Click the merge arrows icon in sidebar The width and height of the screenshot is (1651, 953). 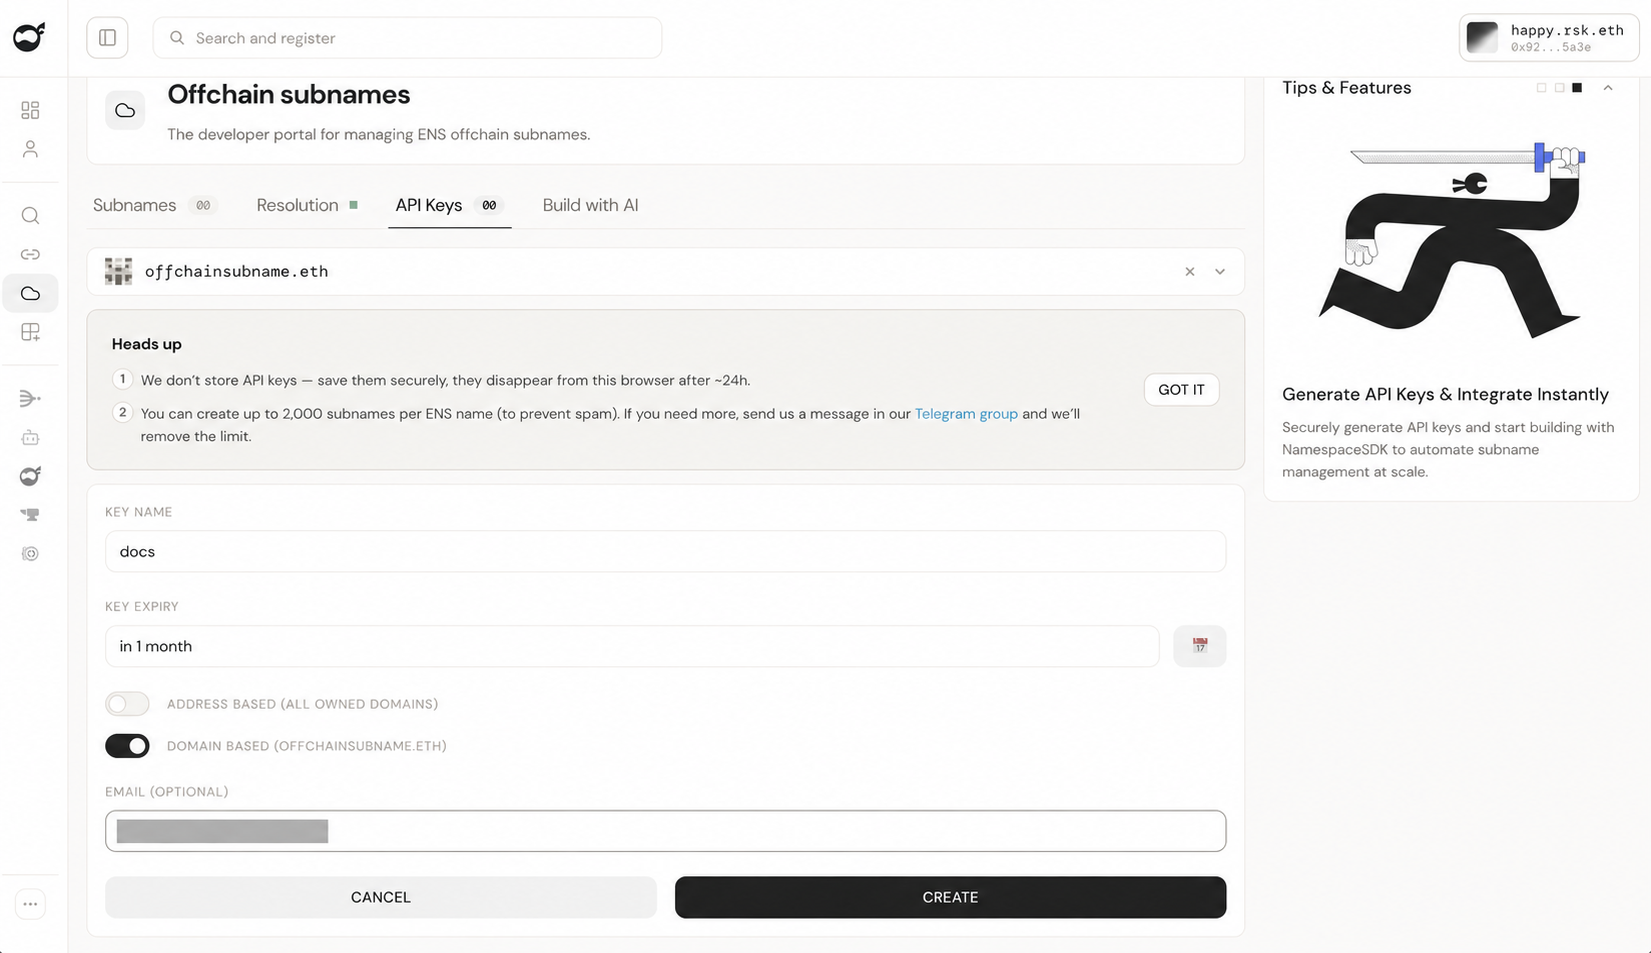30,399
